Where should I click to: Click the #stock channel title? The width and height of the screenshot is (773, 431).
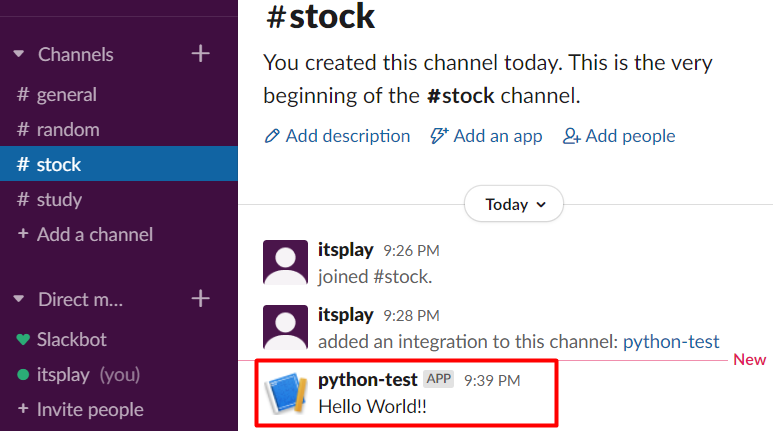click(x=320, y=16)
